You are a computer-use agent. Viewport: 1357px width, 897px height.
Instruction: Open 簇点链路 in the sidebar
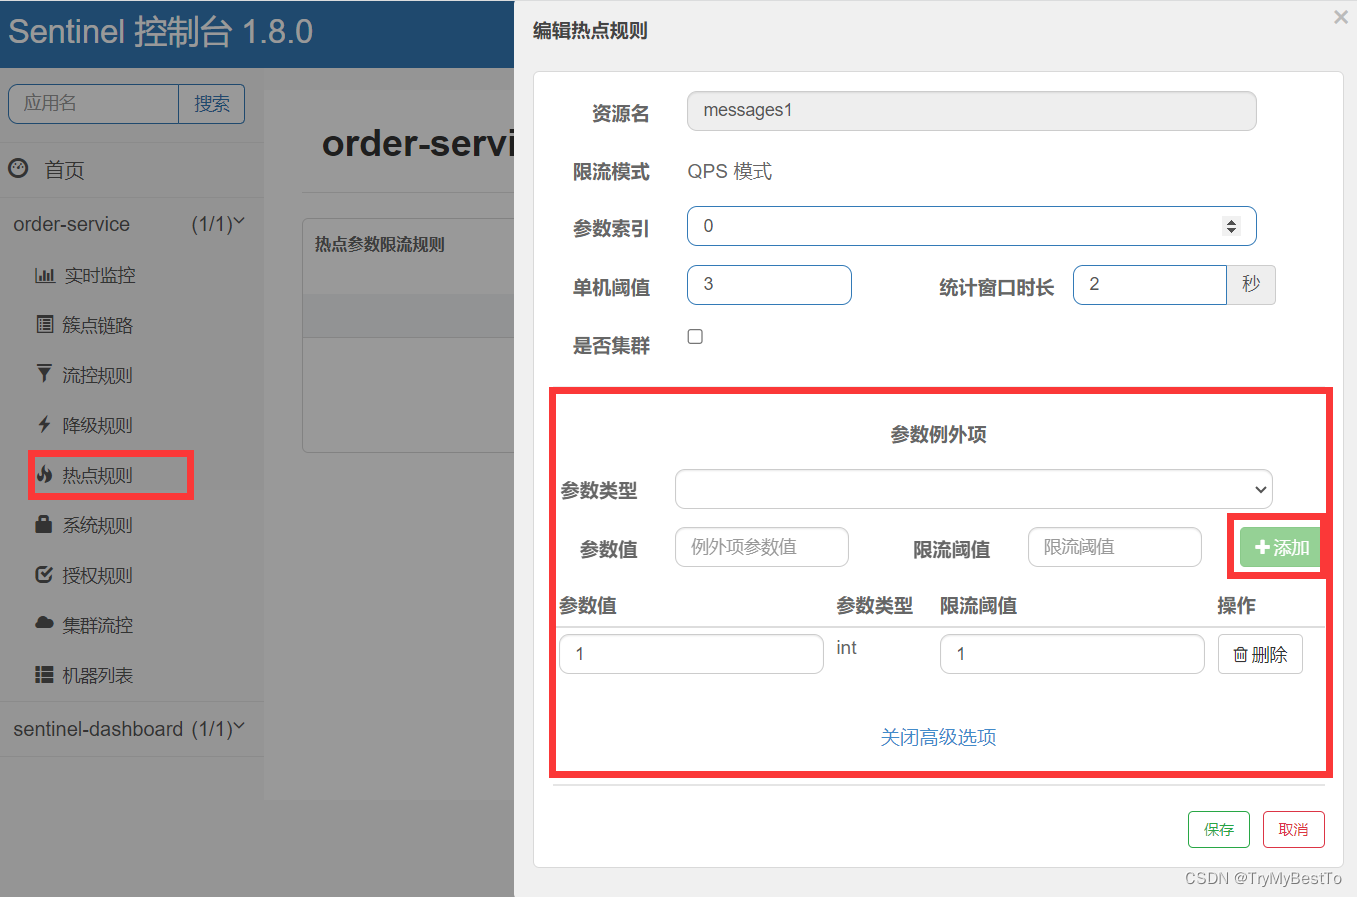point(97,325)
